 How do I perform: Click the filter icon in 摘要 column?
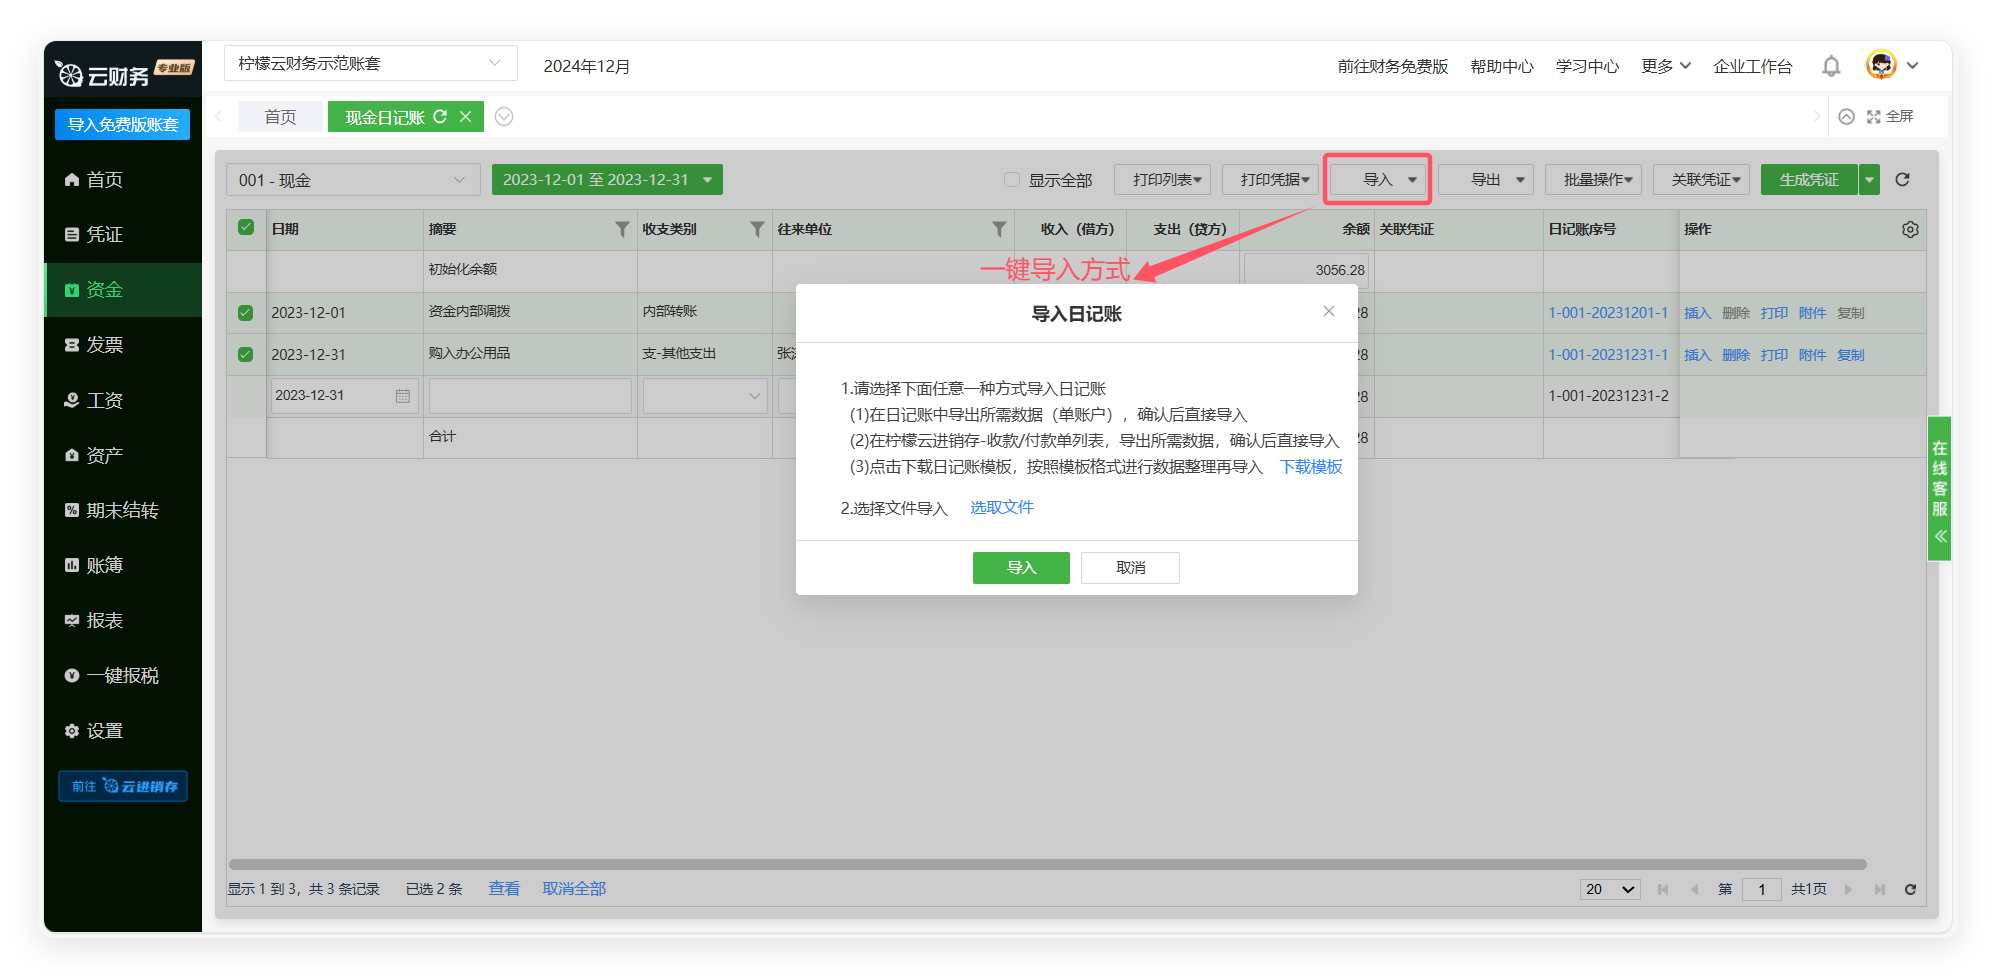tap(622, 230)
